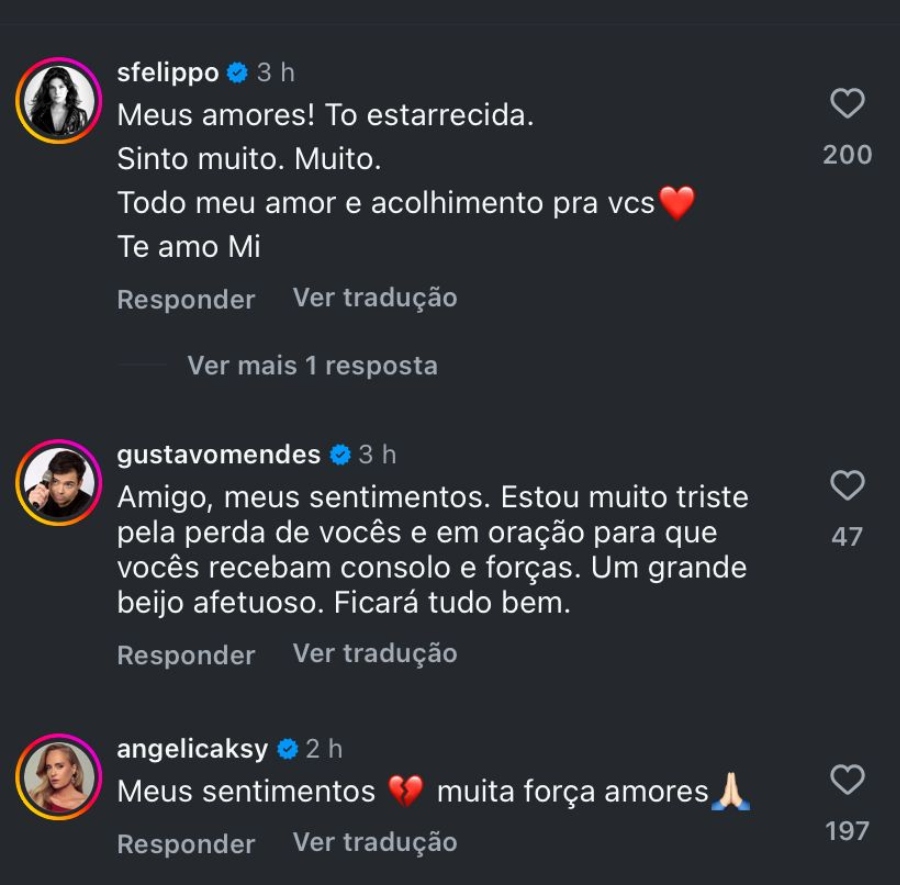Reply to gustavomendes's comment

pos(186,655)
